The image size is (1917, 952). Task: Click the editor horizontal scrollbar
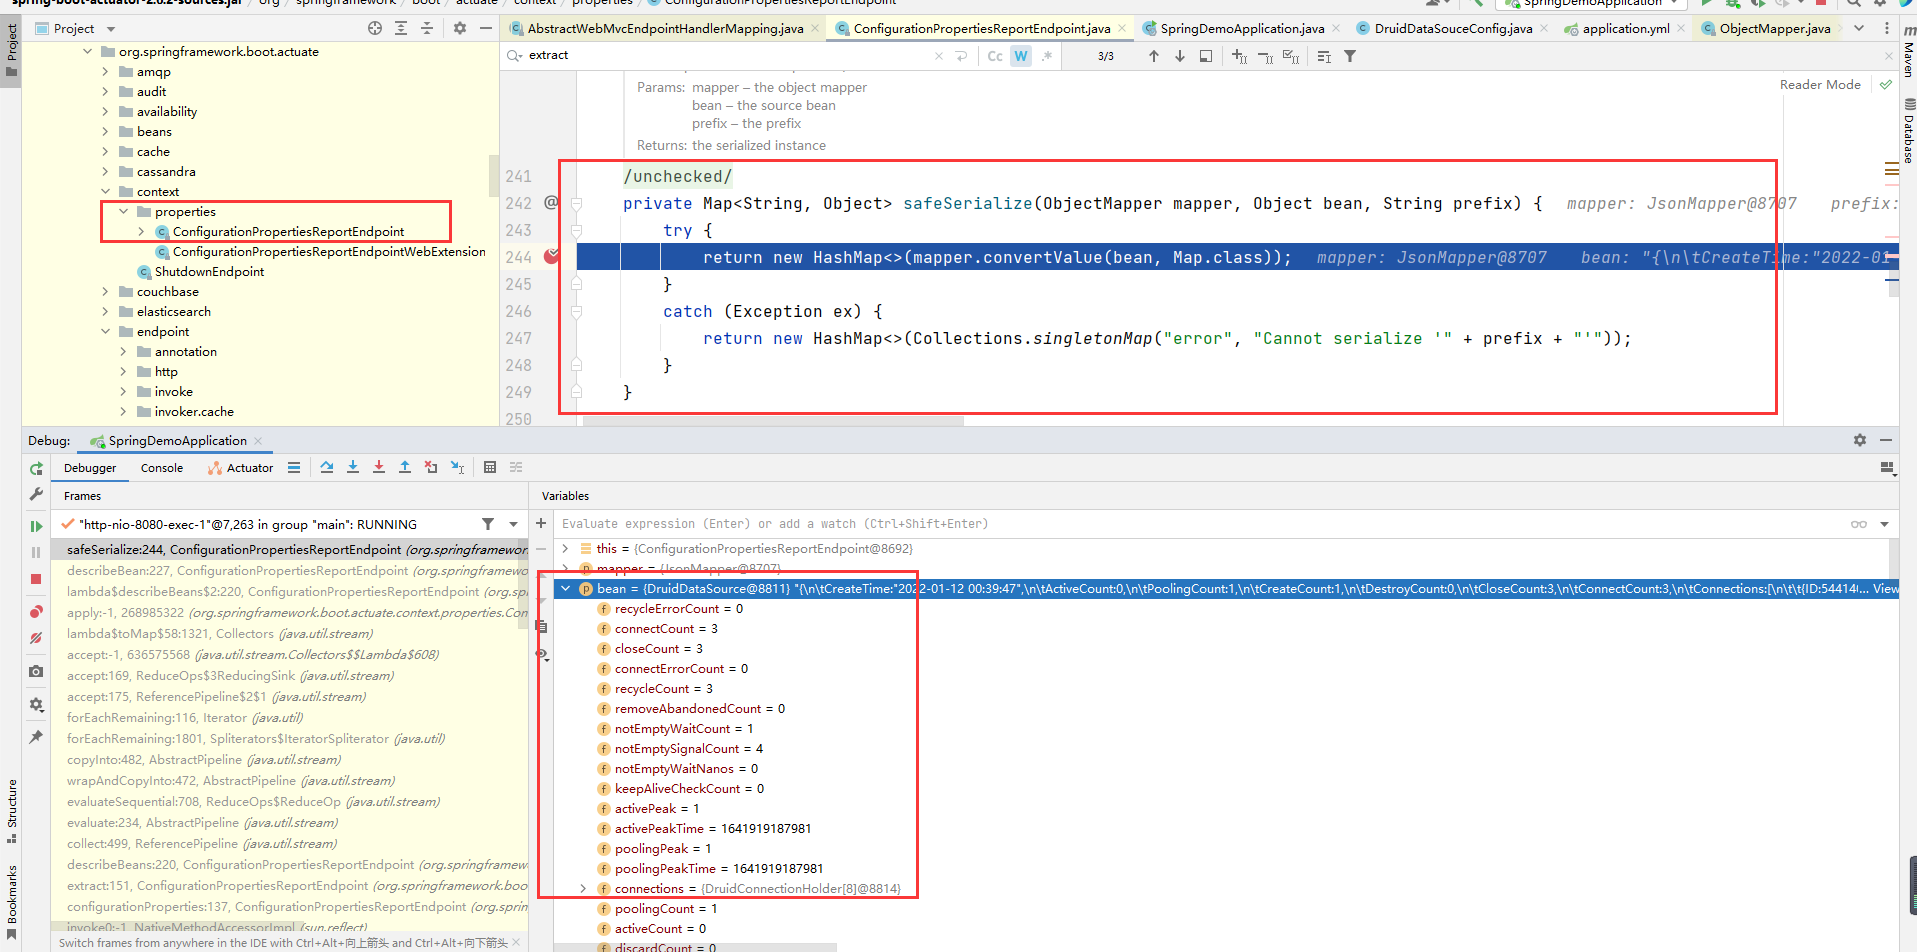(773, 421)
